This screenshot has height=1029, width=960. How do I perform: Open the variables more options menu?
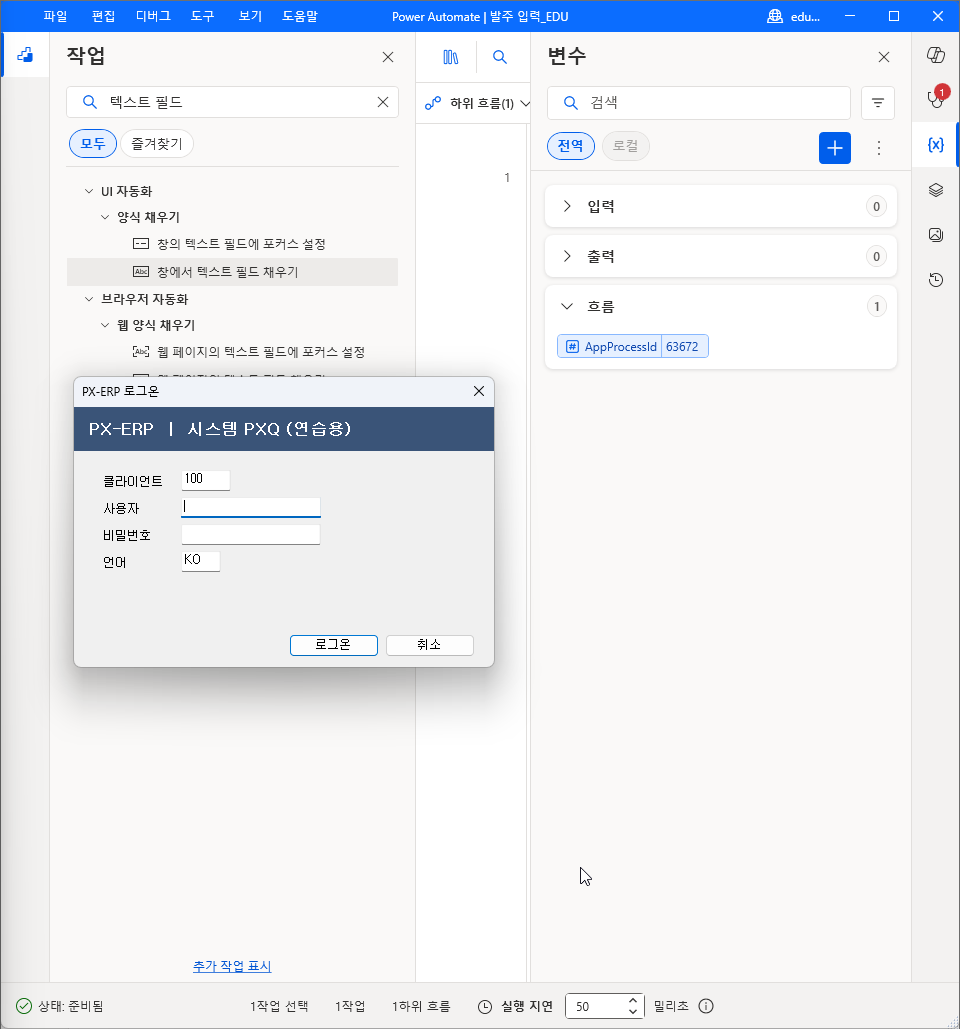pyautogui.click(x=879, y=148)
